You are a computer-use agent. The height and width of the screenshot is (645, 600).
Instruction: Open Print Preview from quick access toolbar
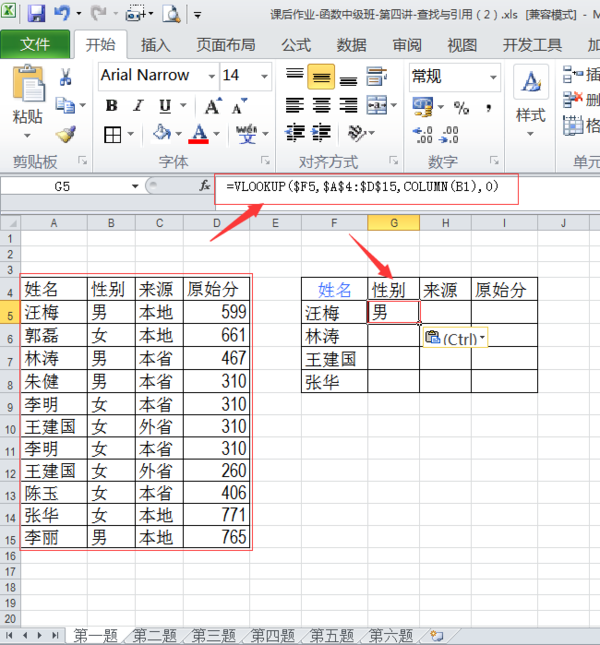coord(171,14)
